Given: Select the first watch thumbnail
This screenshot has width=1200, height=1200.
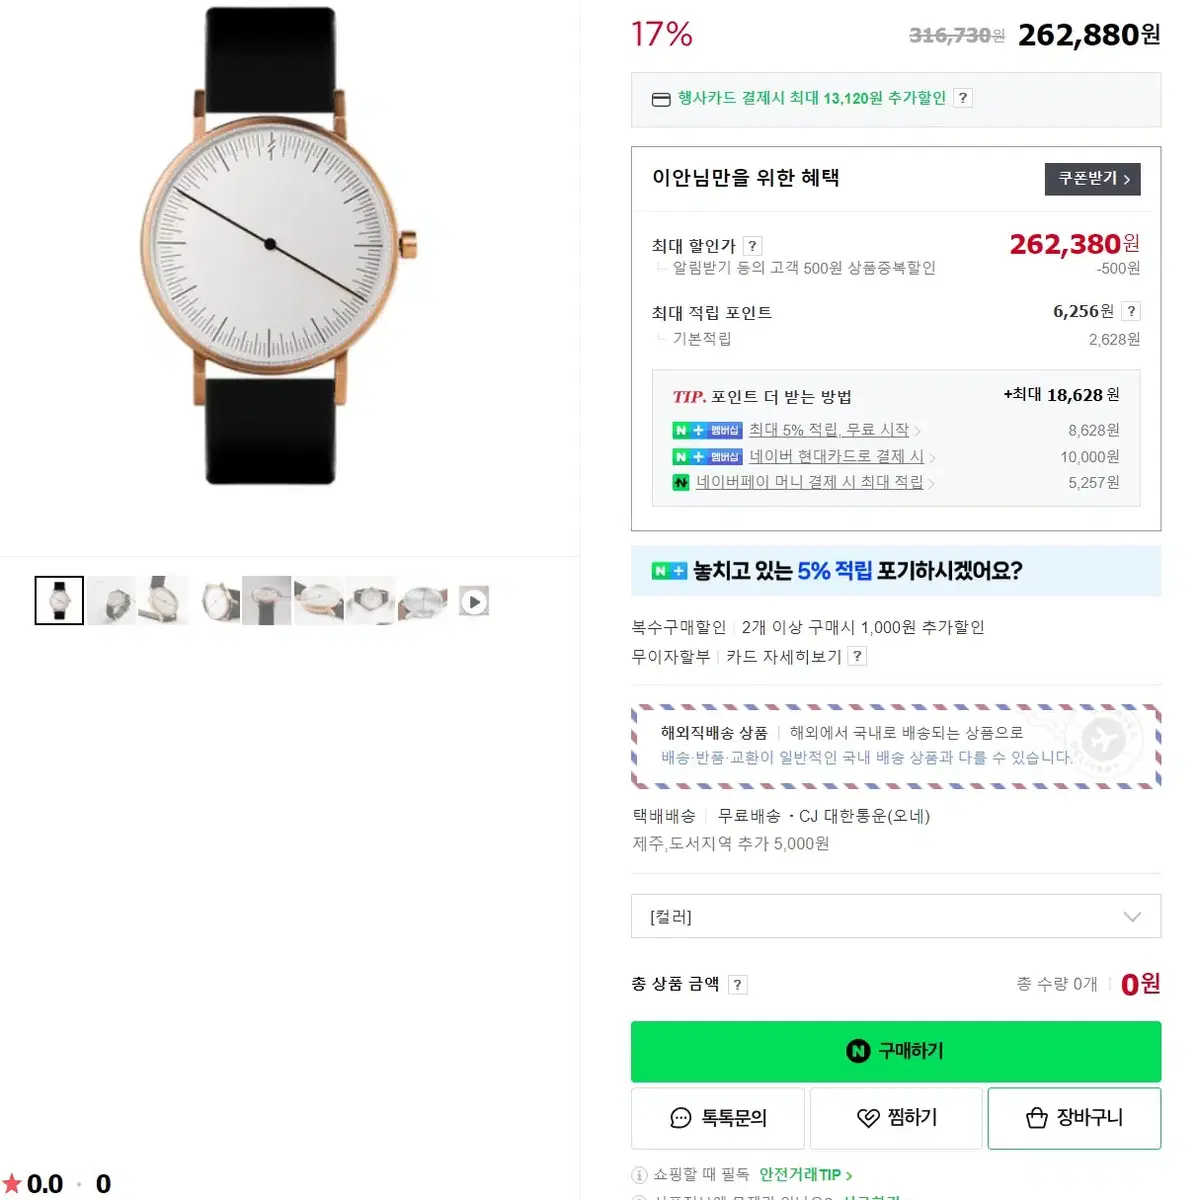Looking at the screenshot, I should (59, 600).
